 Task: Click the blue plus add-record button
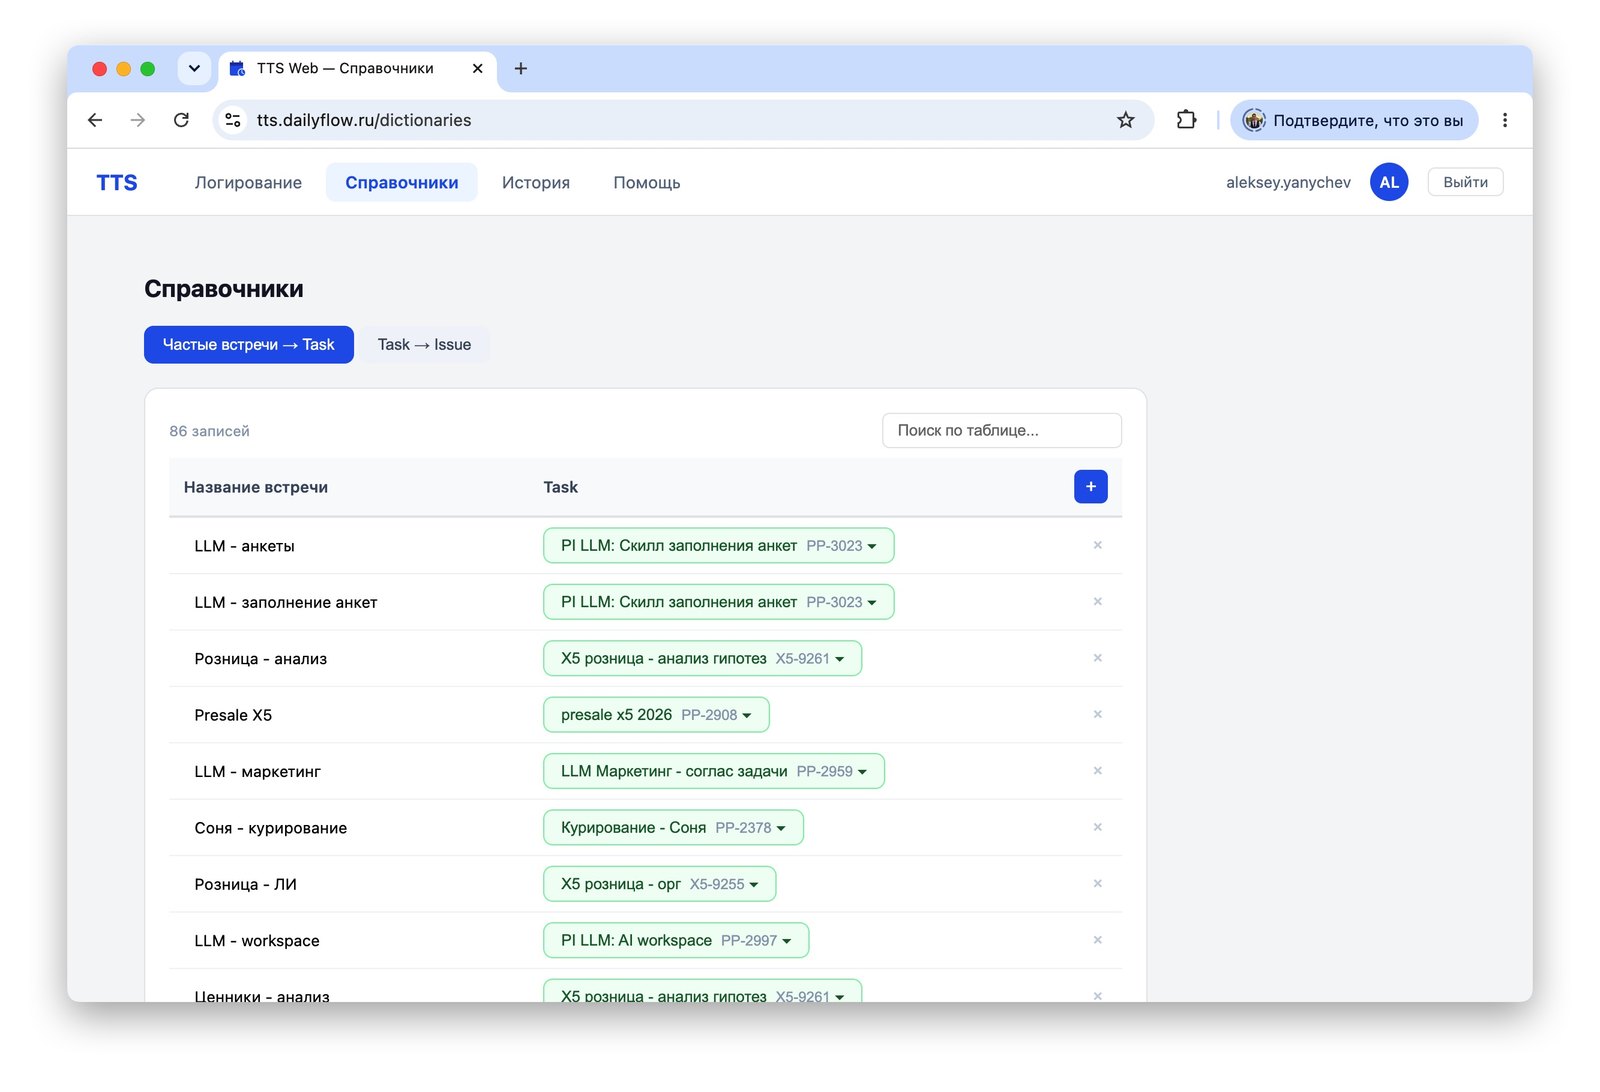click(1091, 487)
